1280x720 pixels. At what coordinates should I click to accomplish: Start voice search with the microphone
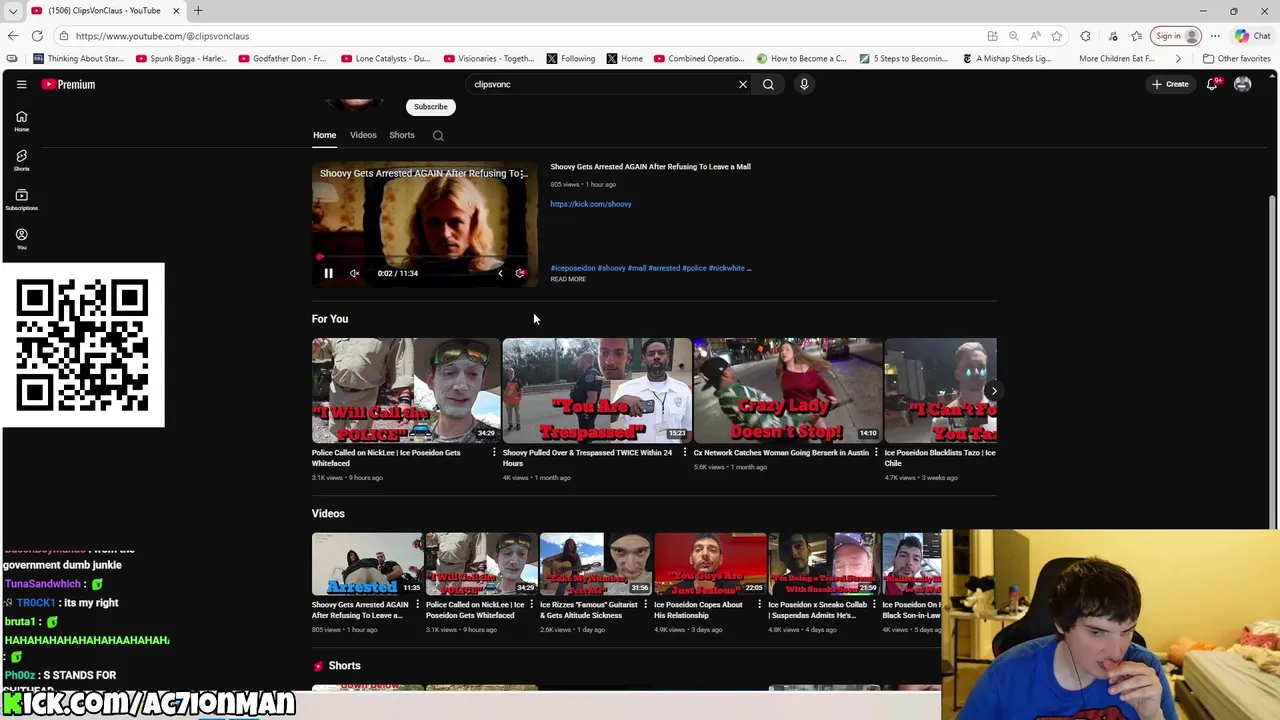804,84
